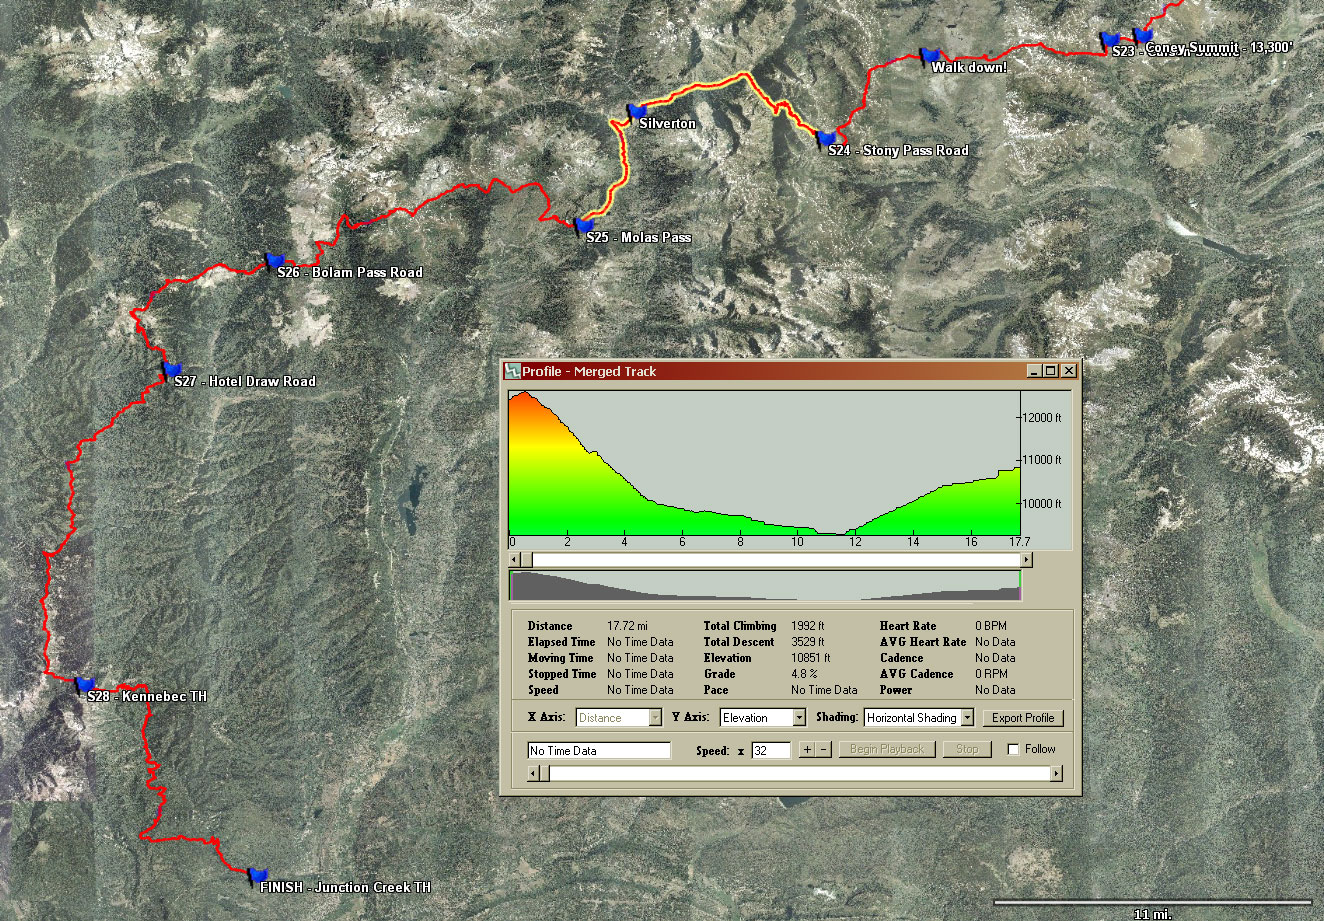Click the S27 Hotel Draw Road flag
The image size is (1324, 921).
tap(173, 370)
